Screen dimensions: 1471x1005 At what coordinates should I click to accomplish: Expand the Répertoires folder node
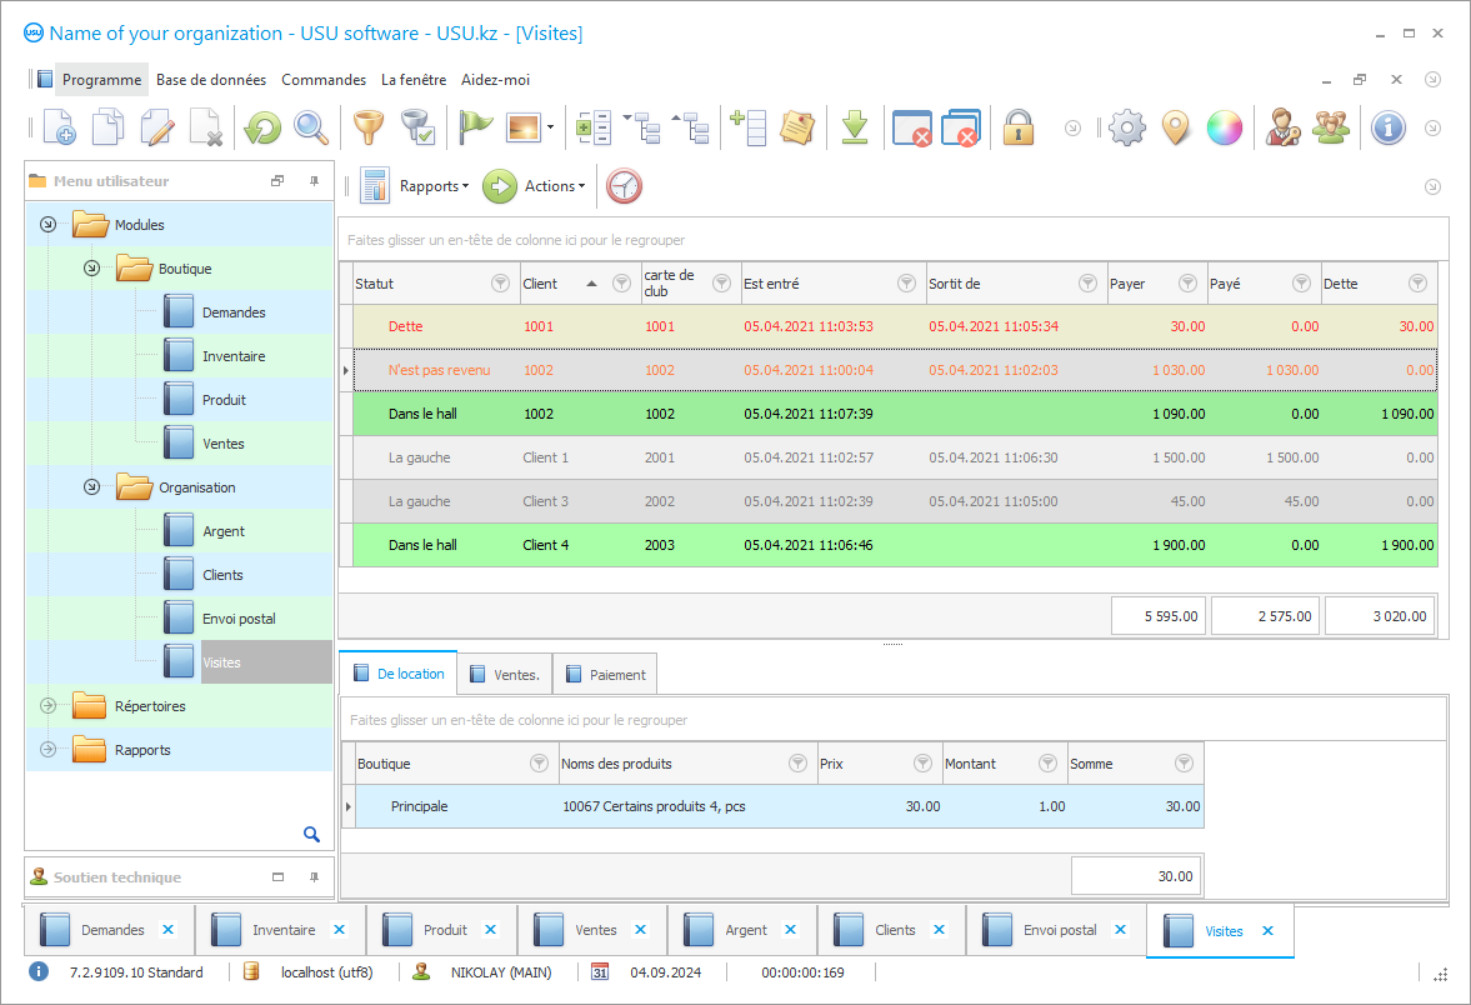tap(48, 706)
